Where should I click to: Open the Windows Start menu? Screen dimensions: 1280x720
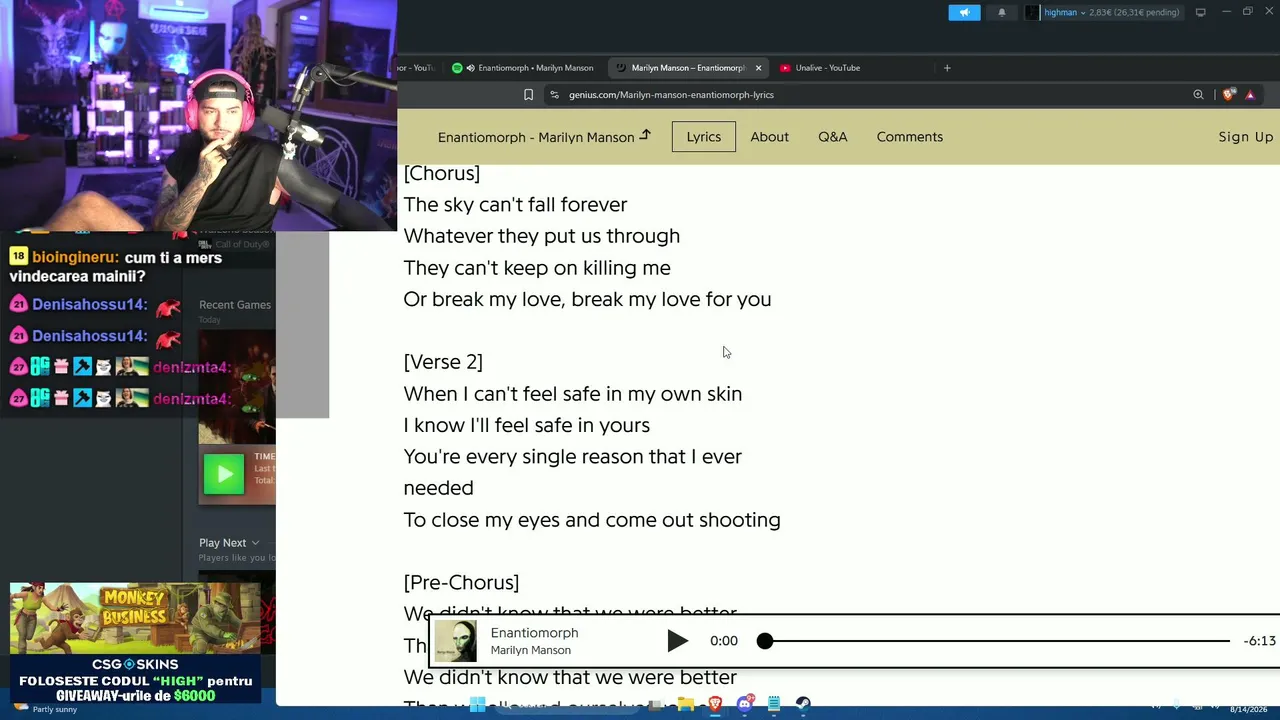pyautogui.click(x=478, y=705)
